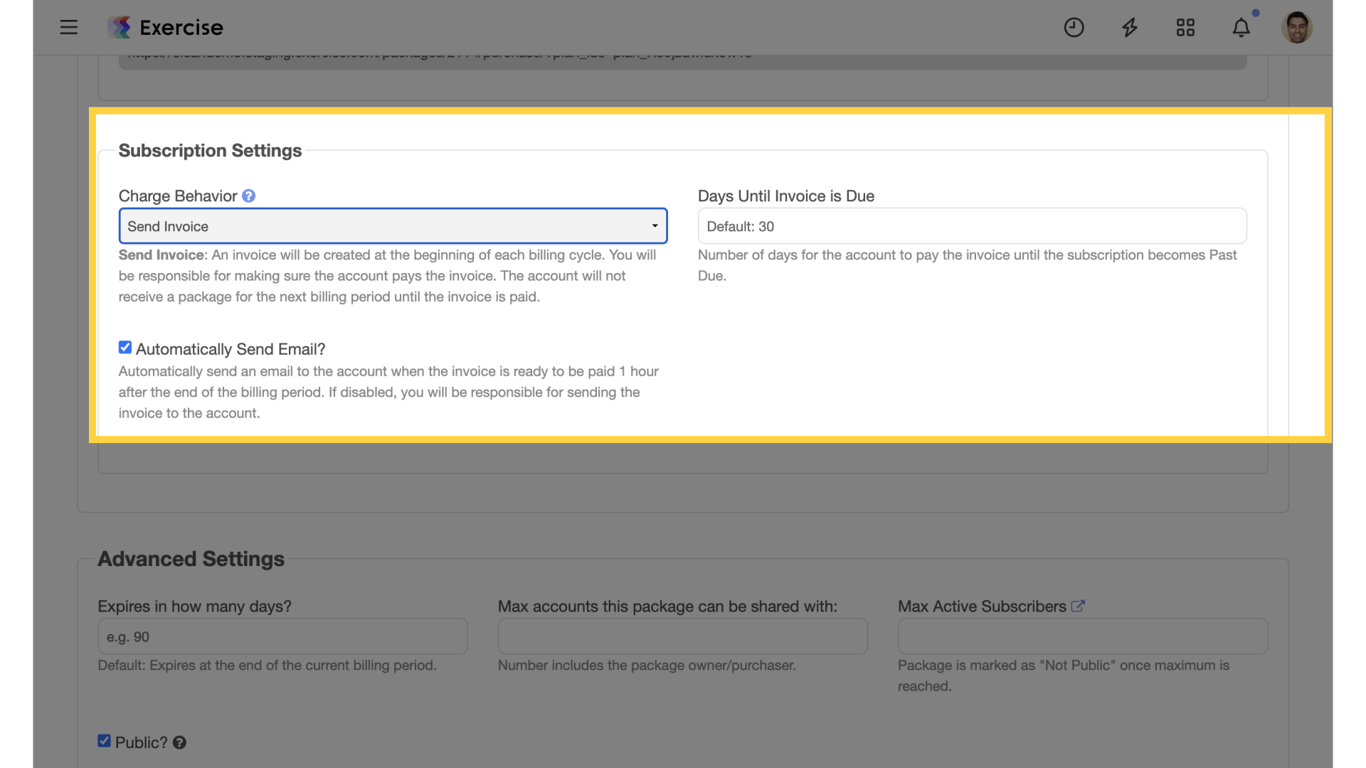Viewport: 1366px width, 768px height.
Task: Focus the Days Until Invoice is Due field
Action: click(x=971, y=226)
